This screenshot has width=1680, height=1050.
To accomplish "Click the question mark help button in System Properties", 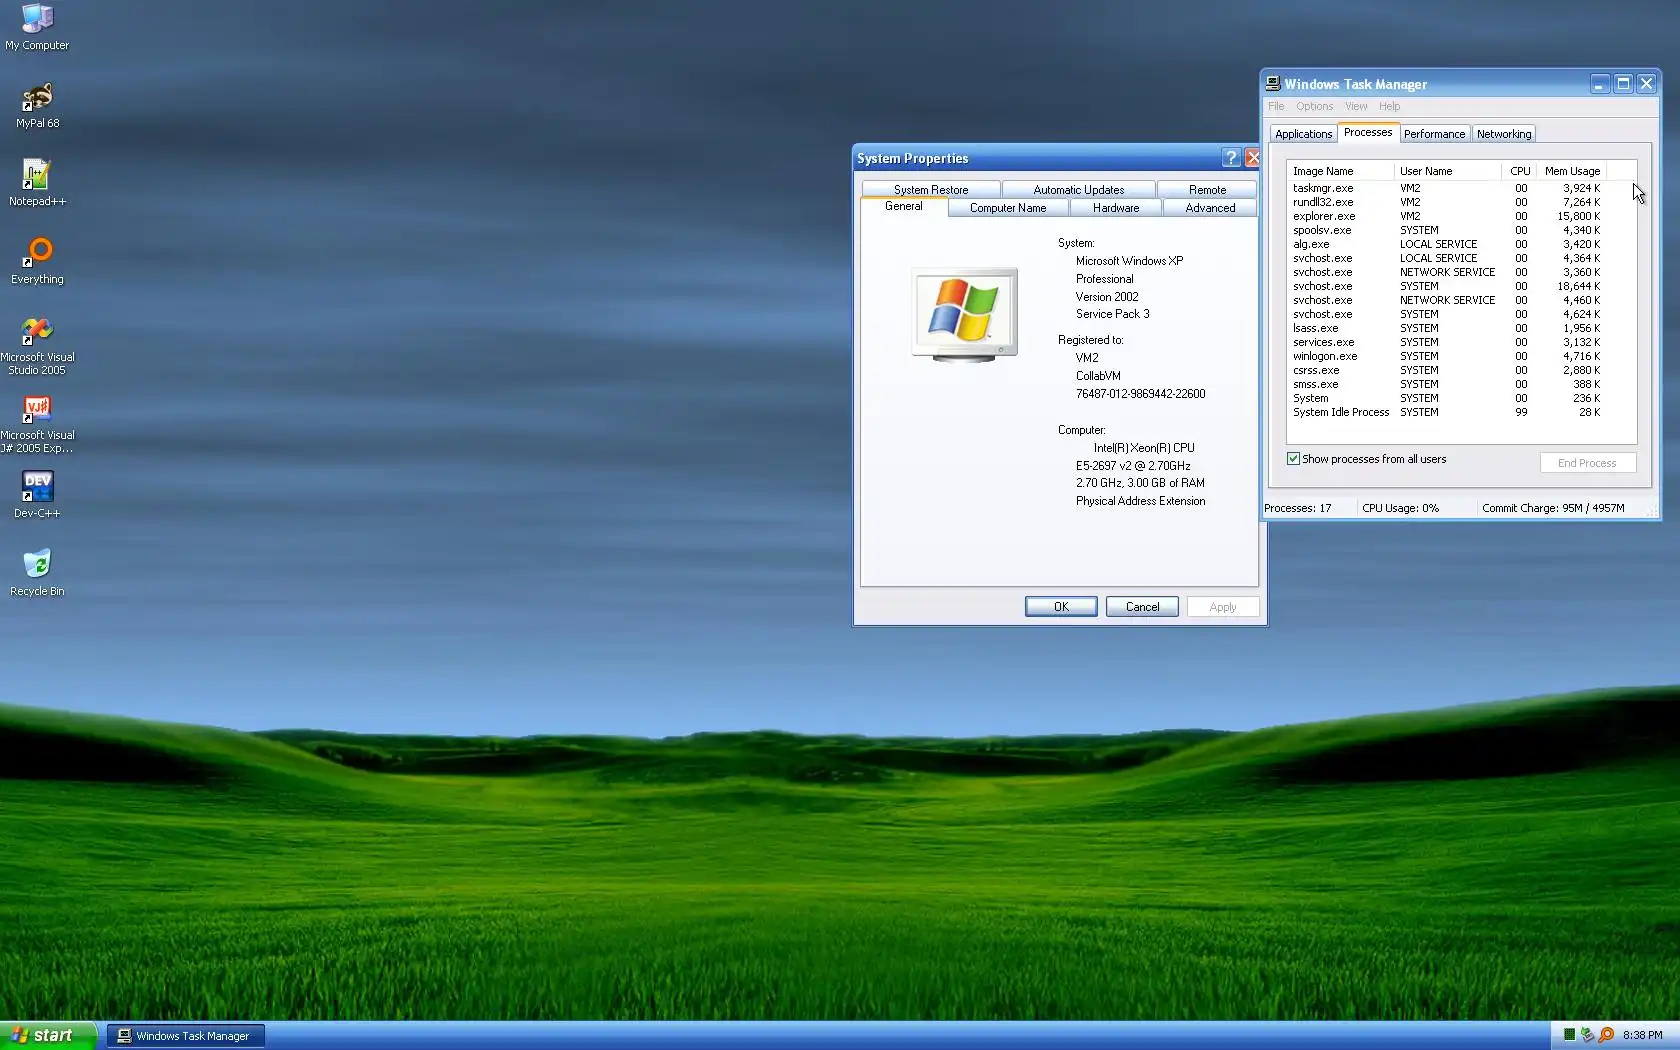I will point(1231,158).
